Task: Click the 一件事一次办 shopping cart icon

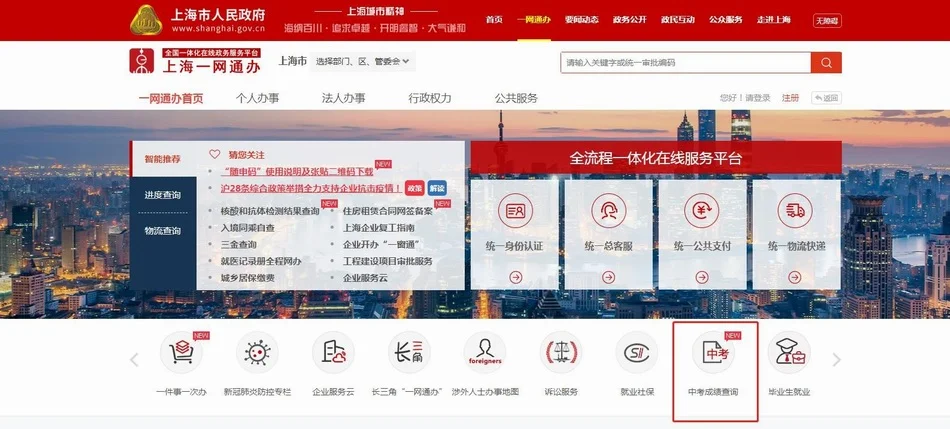Action: [x=181, y=354]
